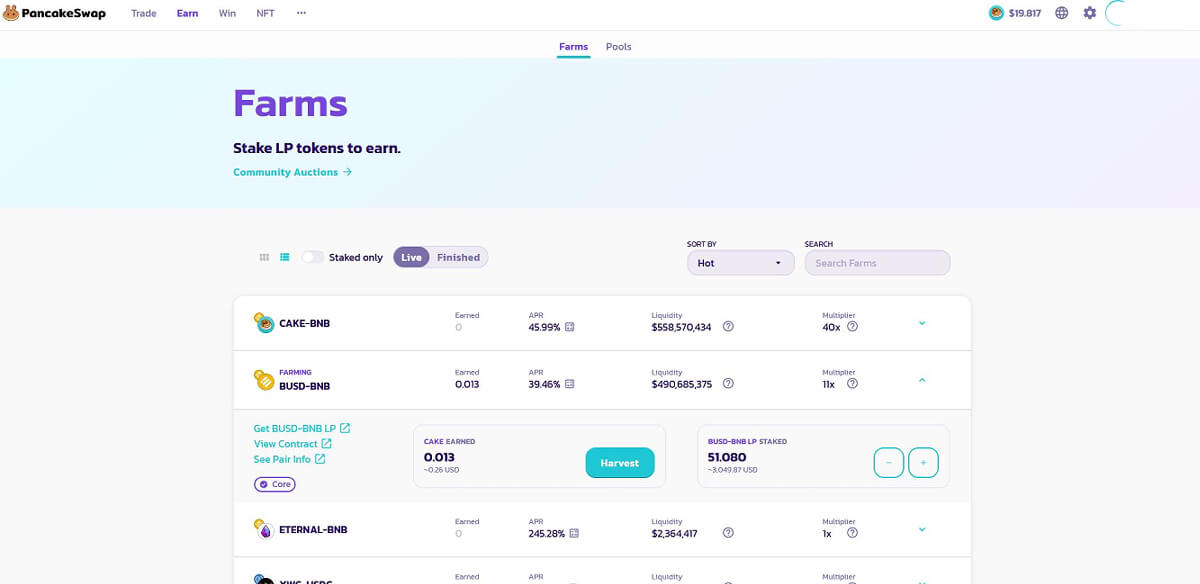Screen dimensions: 1200x584
Task: Harvest the earned CAKE
Action: coord(620,463)
